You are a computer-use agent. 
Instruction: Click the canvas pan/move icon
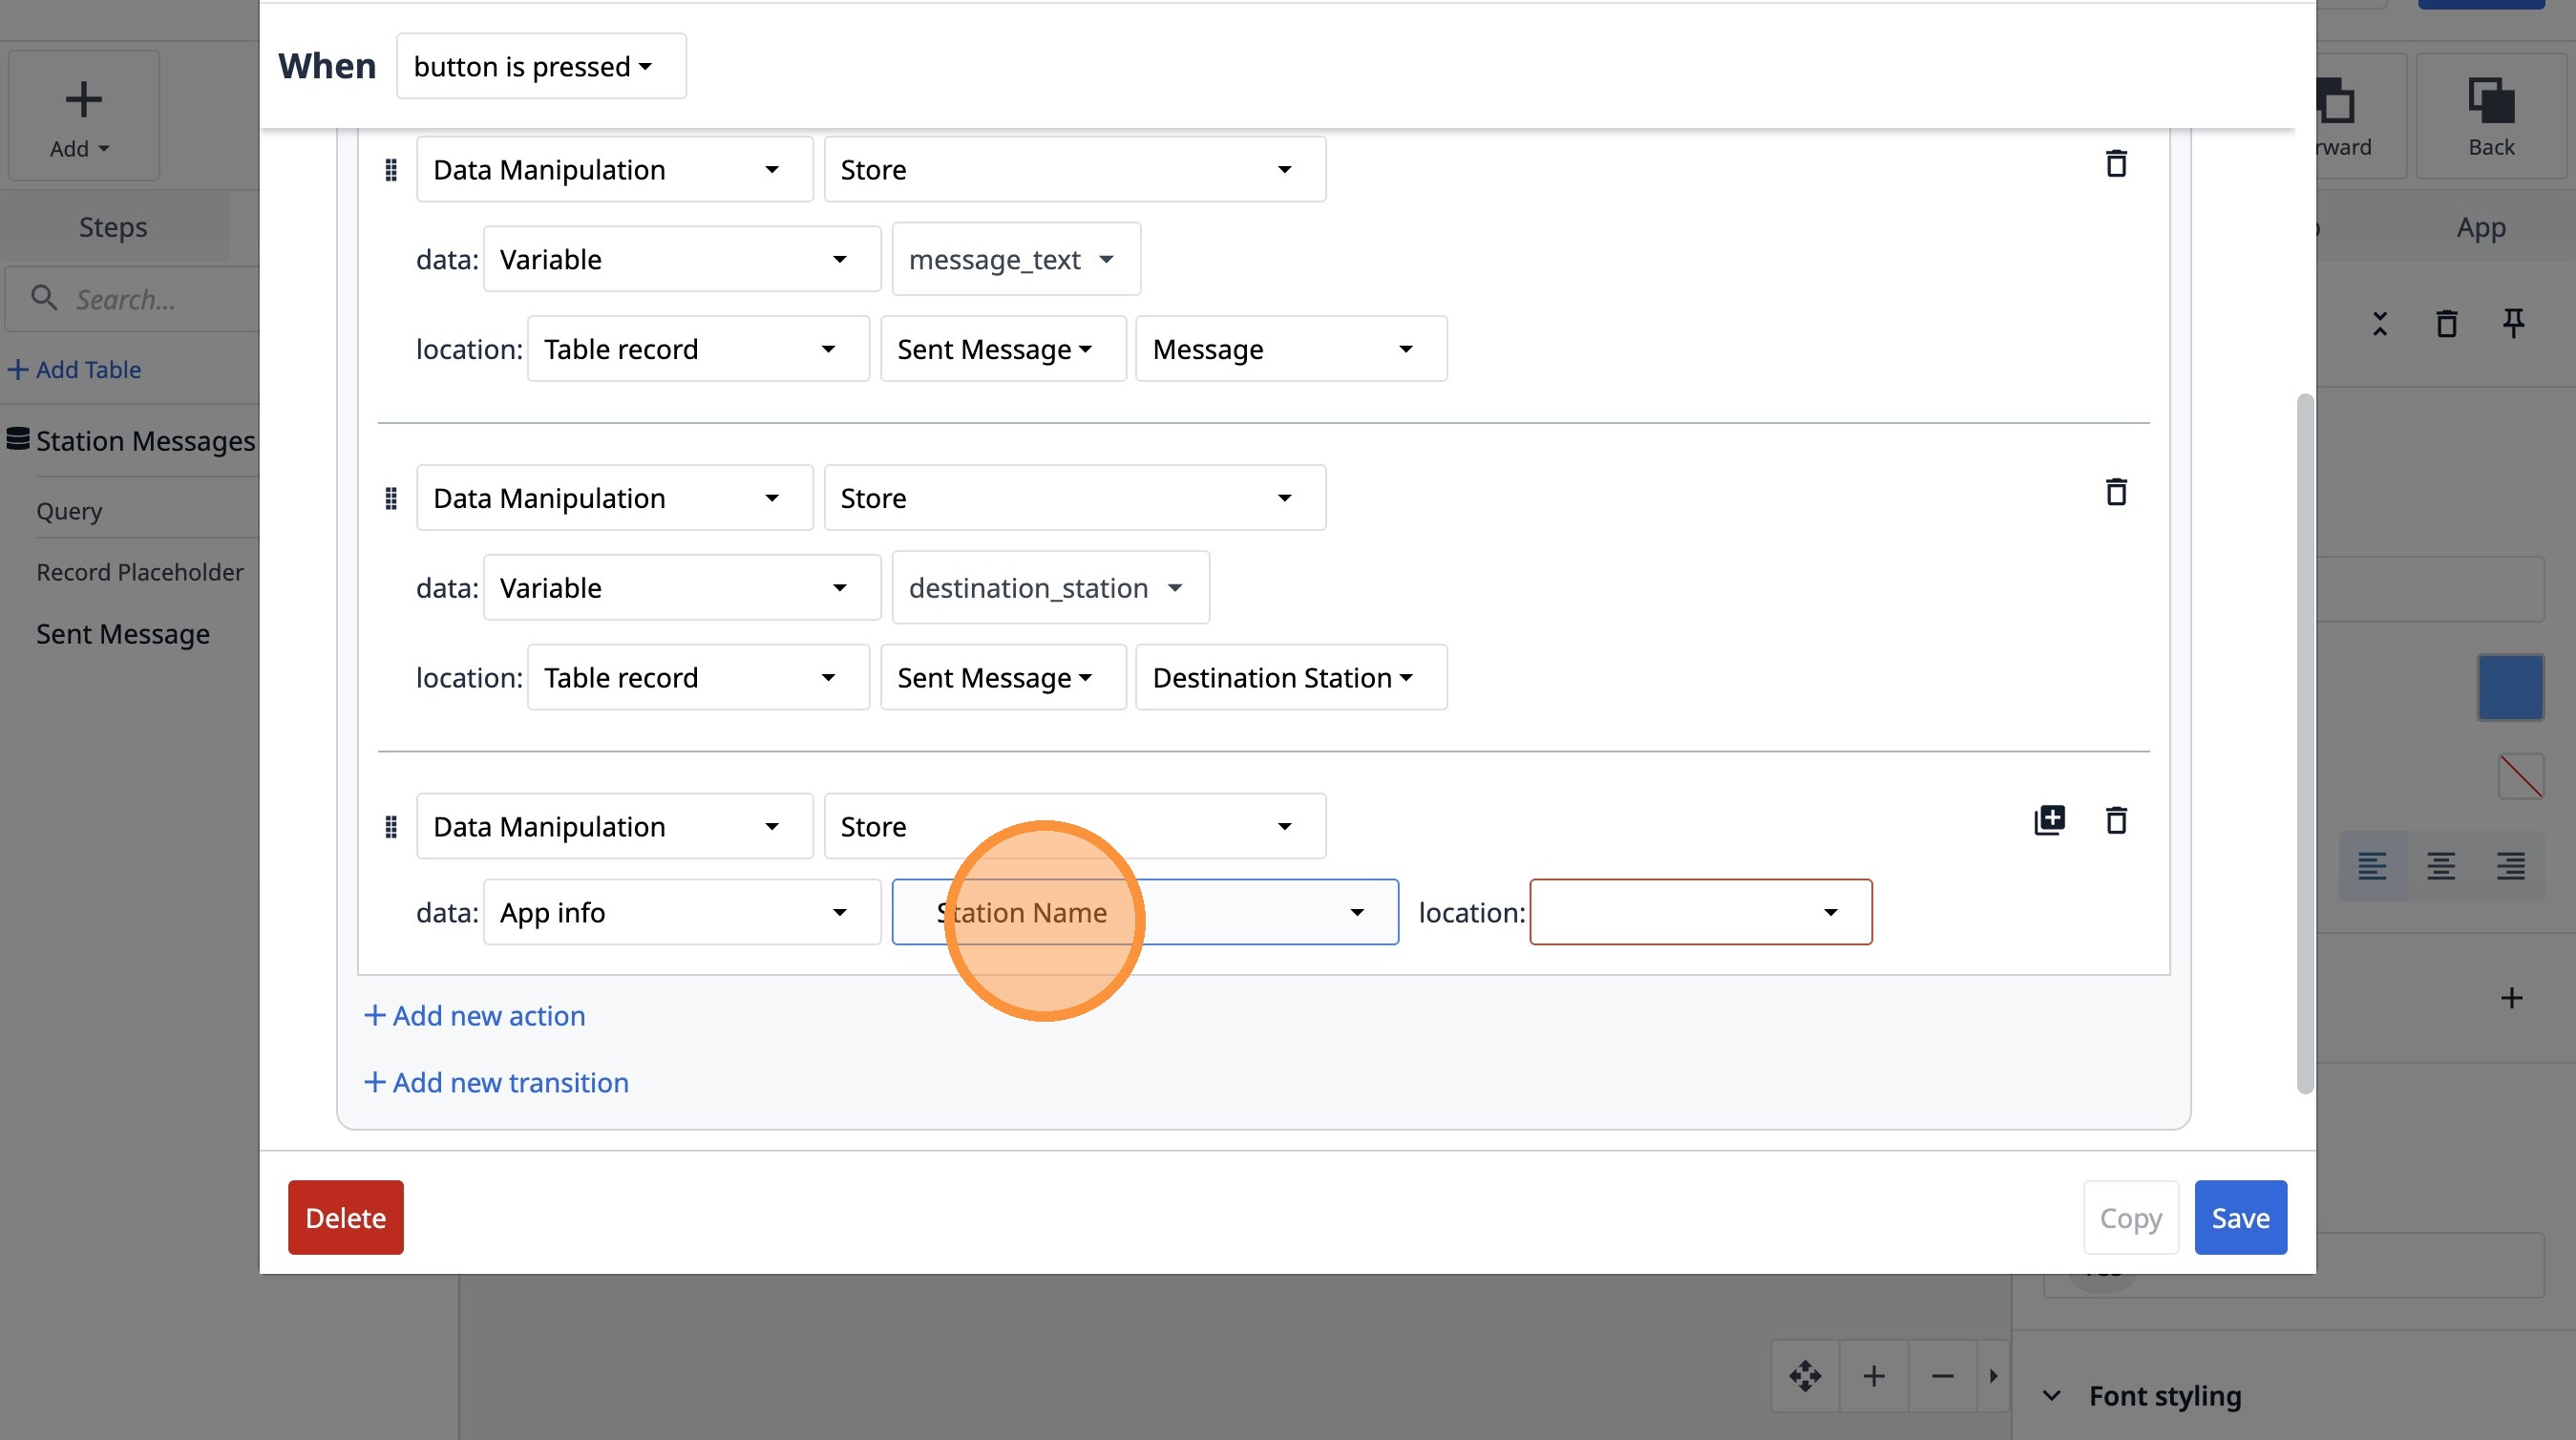(1805, 1376)
